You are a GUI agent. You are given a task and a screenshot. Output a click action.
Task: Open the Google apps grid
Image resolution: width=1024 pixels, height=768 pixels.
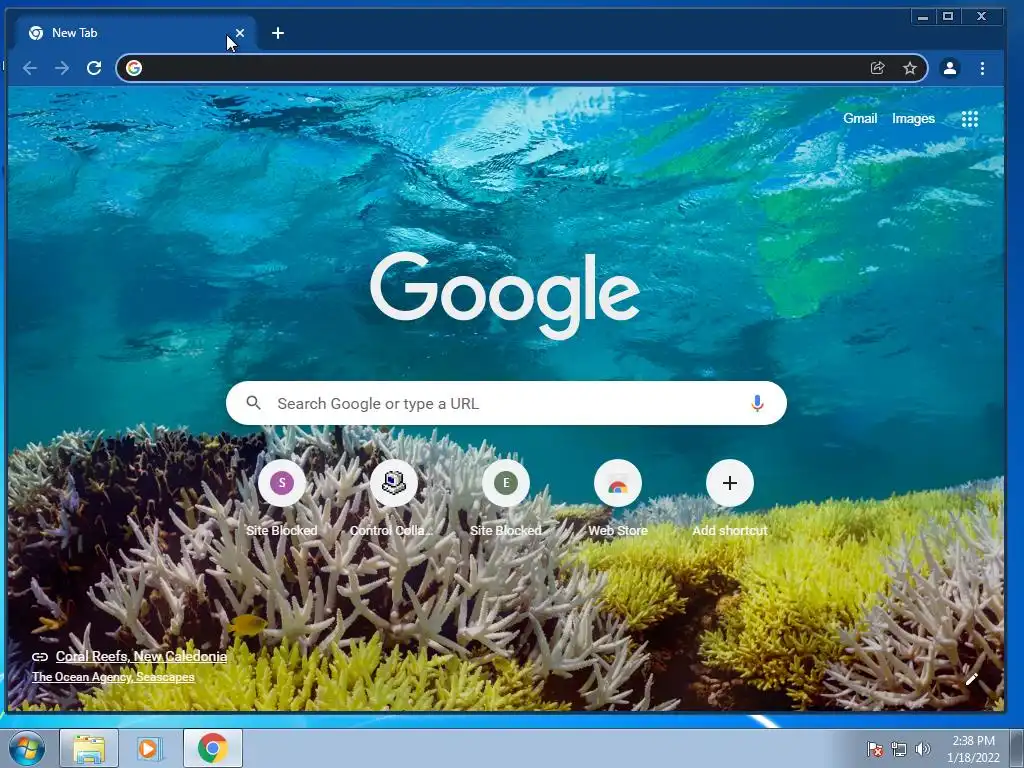pos(970,119)
